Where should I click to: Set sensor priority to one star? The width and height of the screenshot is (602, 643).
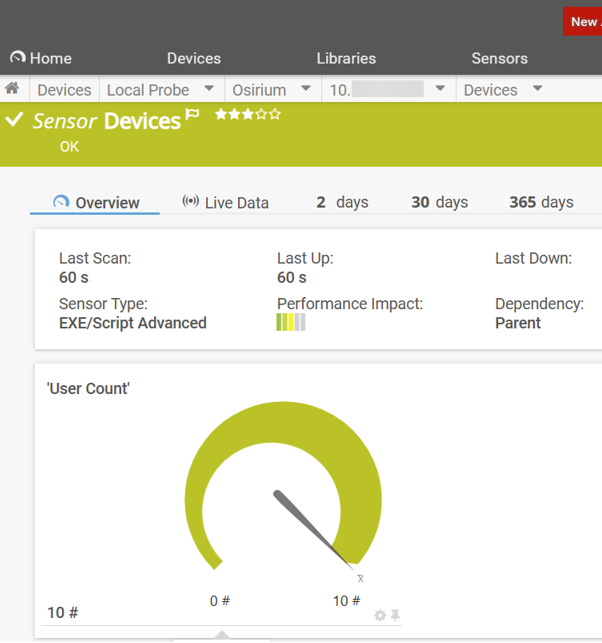click(x=221, y=115)
